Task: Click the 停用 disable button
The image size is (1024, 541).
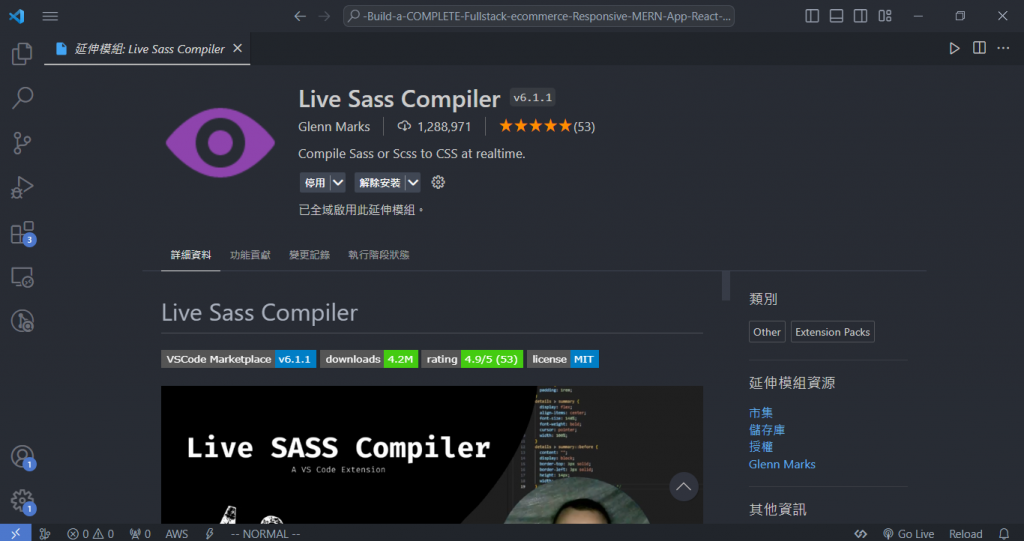Action: point(315,183)
